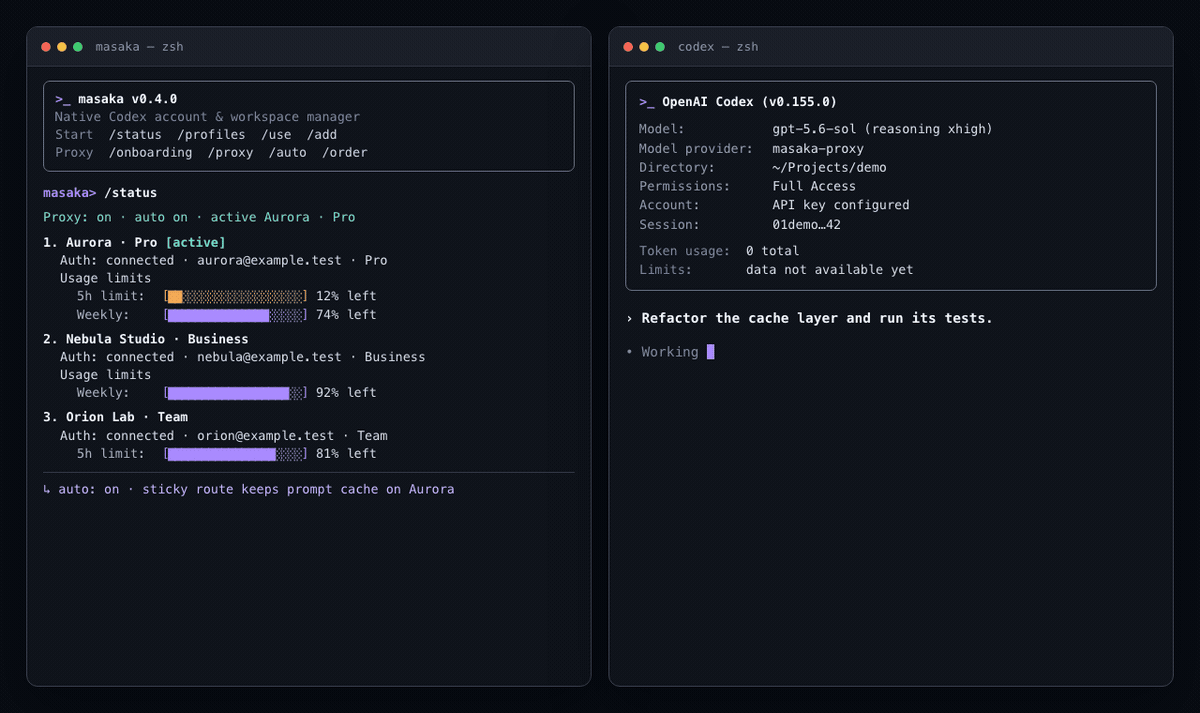1200x713 pixels.
Task: Click the /auto command
Action: tap(287, 153)
